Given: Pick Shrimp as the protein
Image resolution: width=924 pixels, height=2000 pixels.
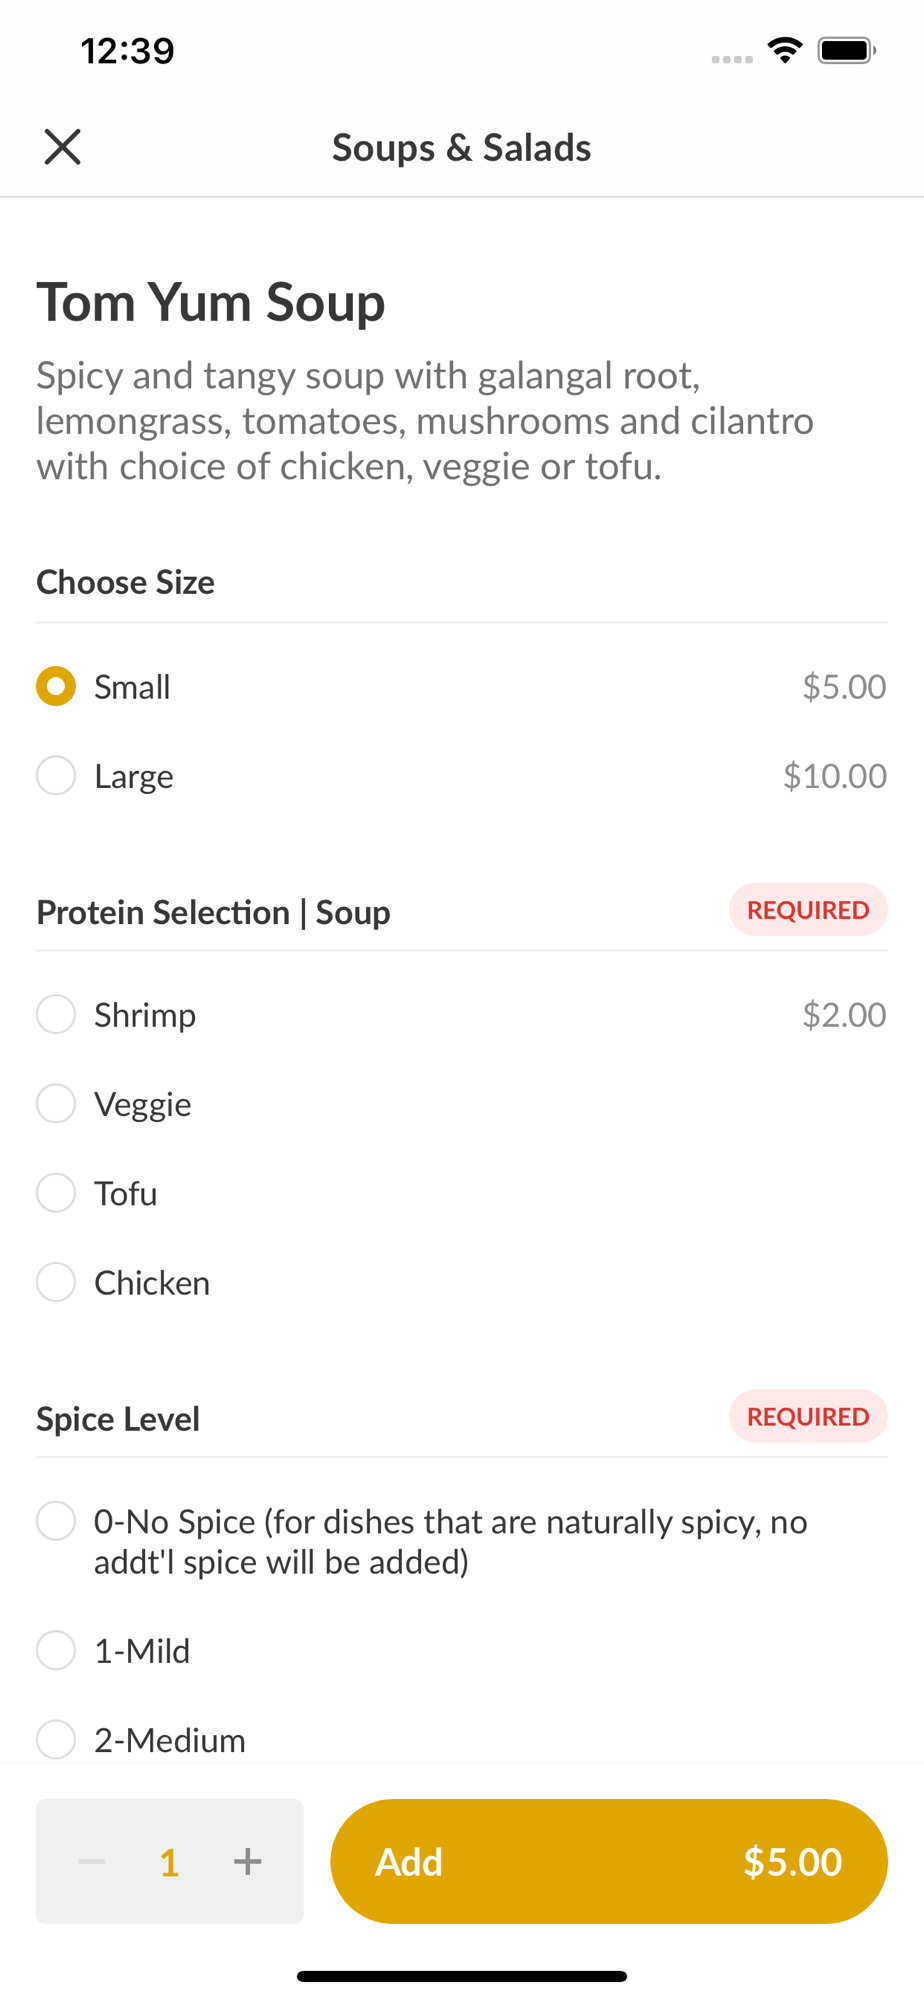Looking at the screenshot, I should 461,1015.
